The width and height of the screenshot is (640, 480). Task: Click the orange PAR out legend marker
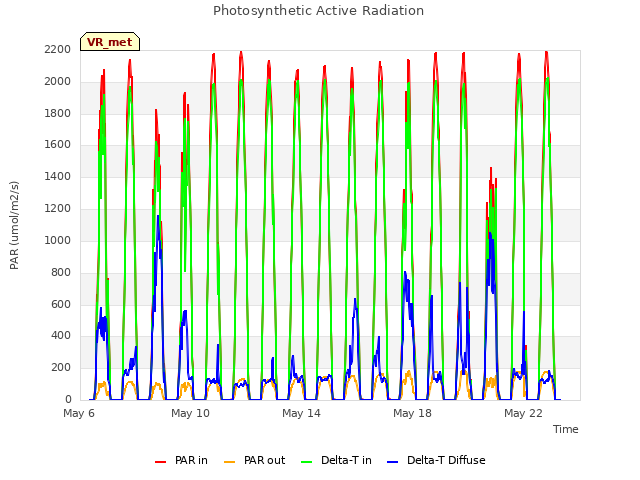coord(230,462)
